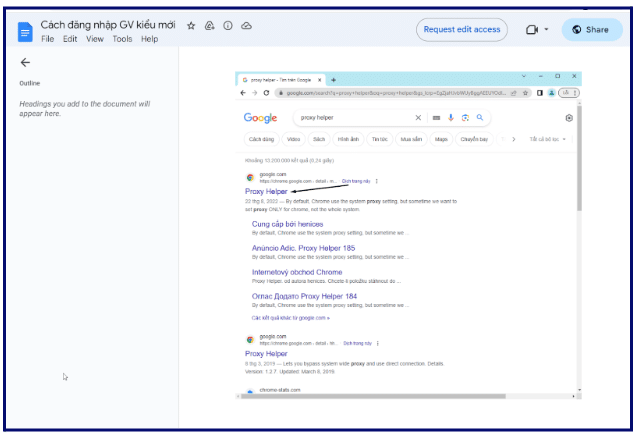Click Các kết quả khác từ google.com link
The image size is (638, 436).
291,318
